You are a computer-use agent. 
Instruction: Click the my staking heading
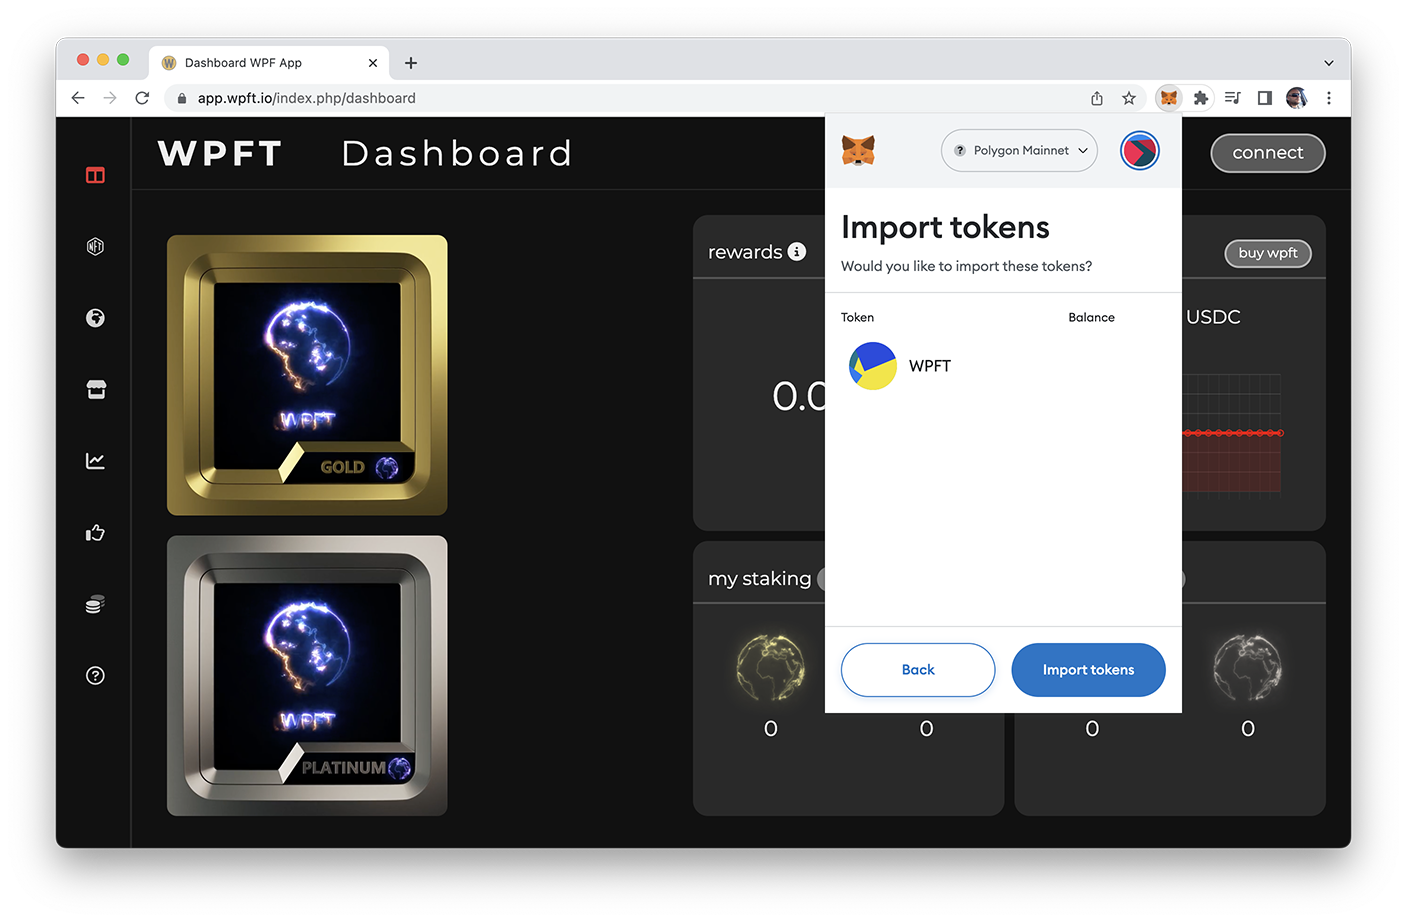(x=759, y=578)
